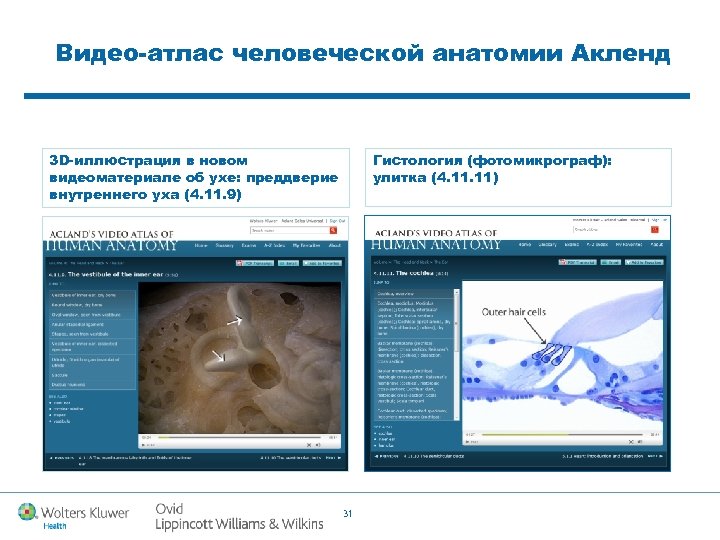
Task: Open Home in the cochlea screenshot navigation
Action: pos(525,245)
